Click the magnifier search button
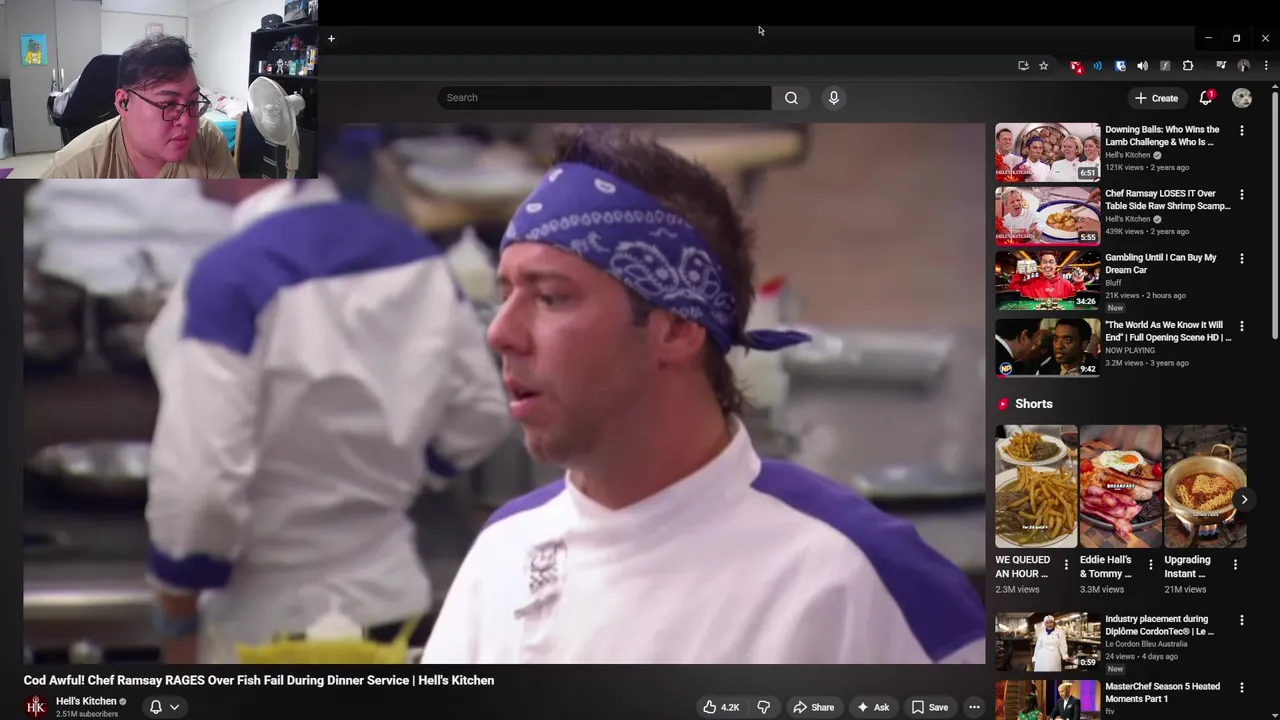The image size is (1280, 720). pos(791,98)
